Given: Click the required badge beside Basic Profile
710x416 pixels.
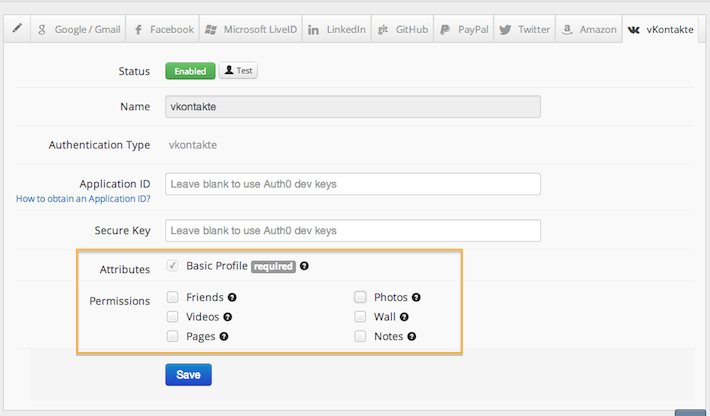Looking at the screenshot, I should coord(273,267).
